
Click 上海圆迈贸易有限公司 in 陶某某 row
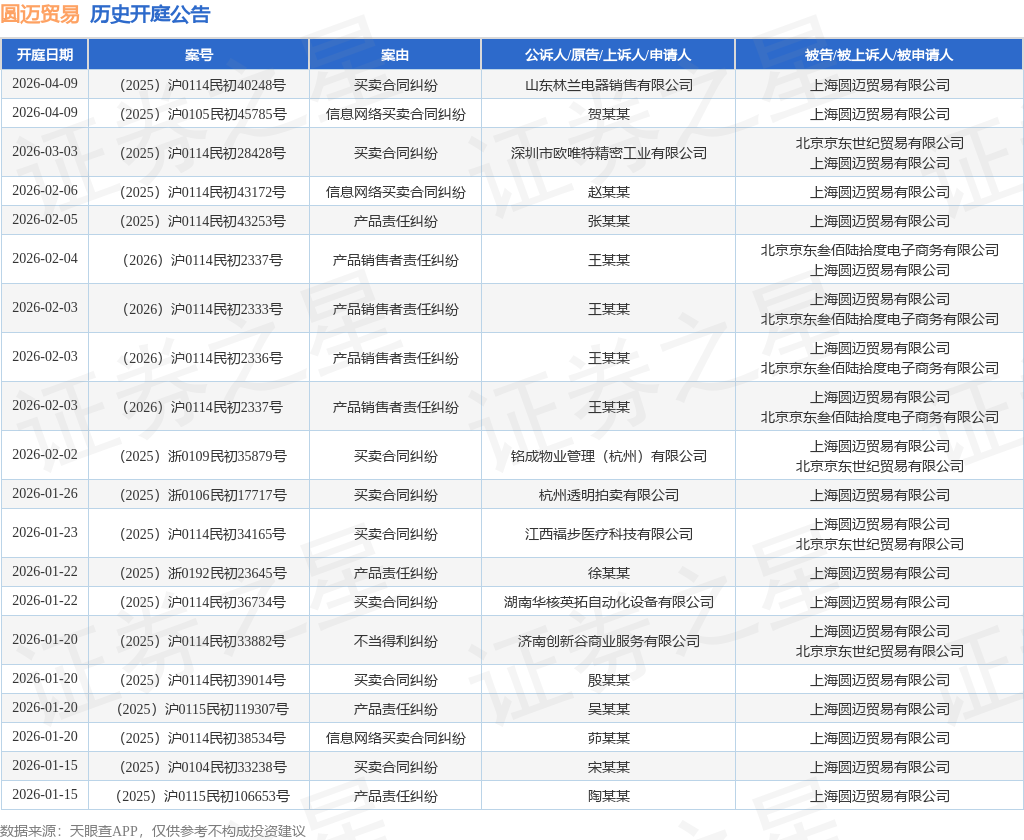coord(880,796)
